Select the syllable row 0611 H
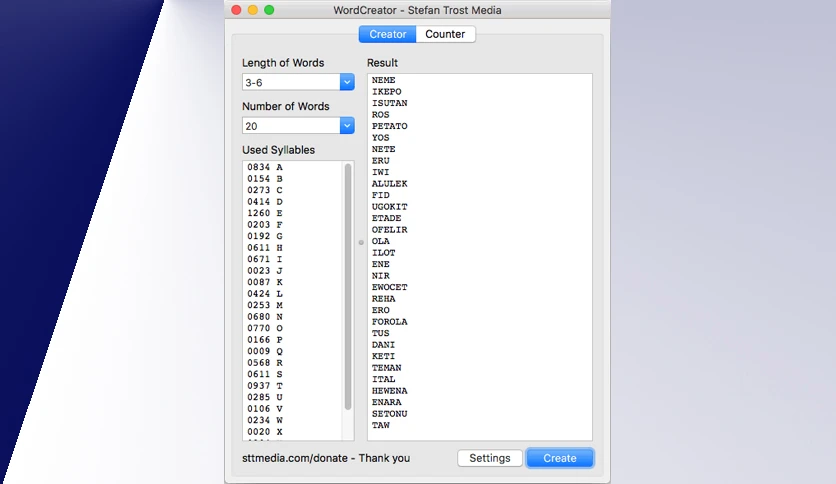 pyautogui.click(x=265, y=247)
